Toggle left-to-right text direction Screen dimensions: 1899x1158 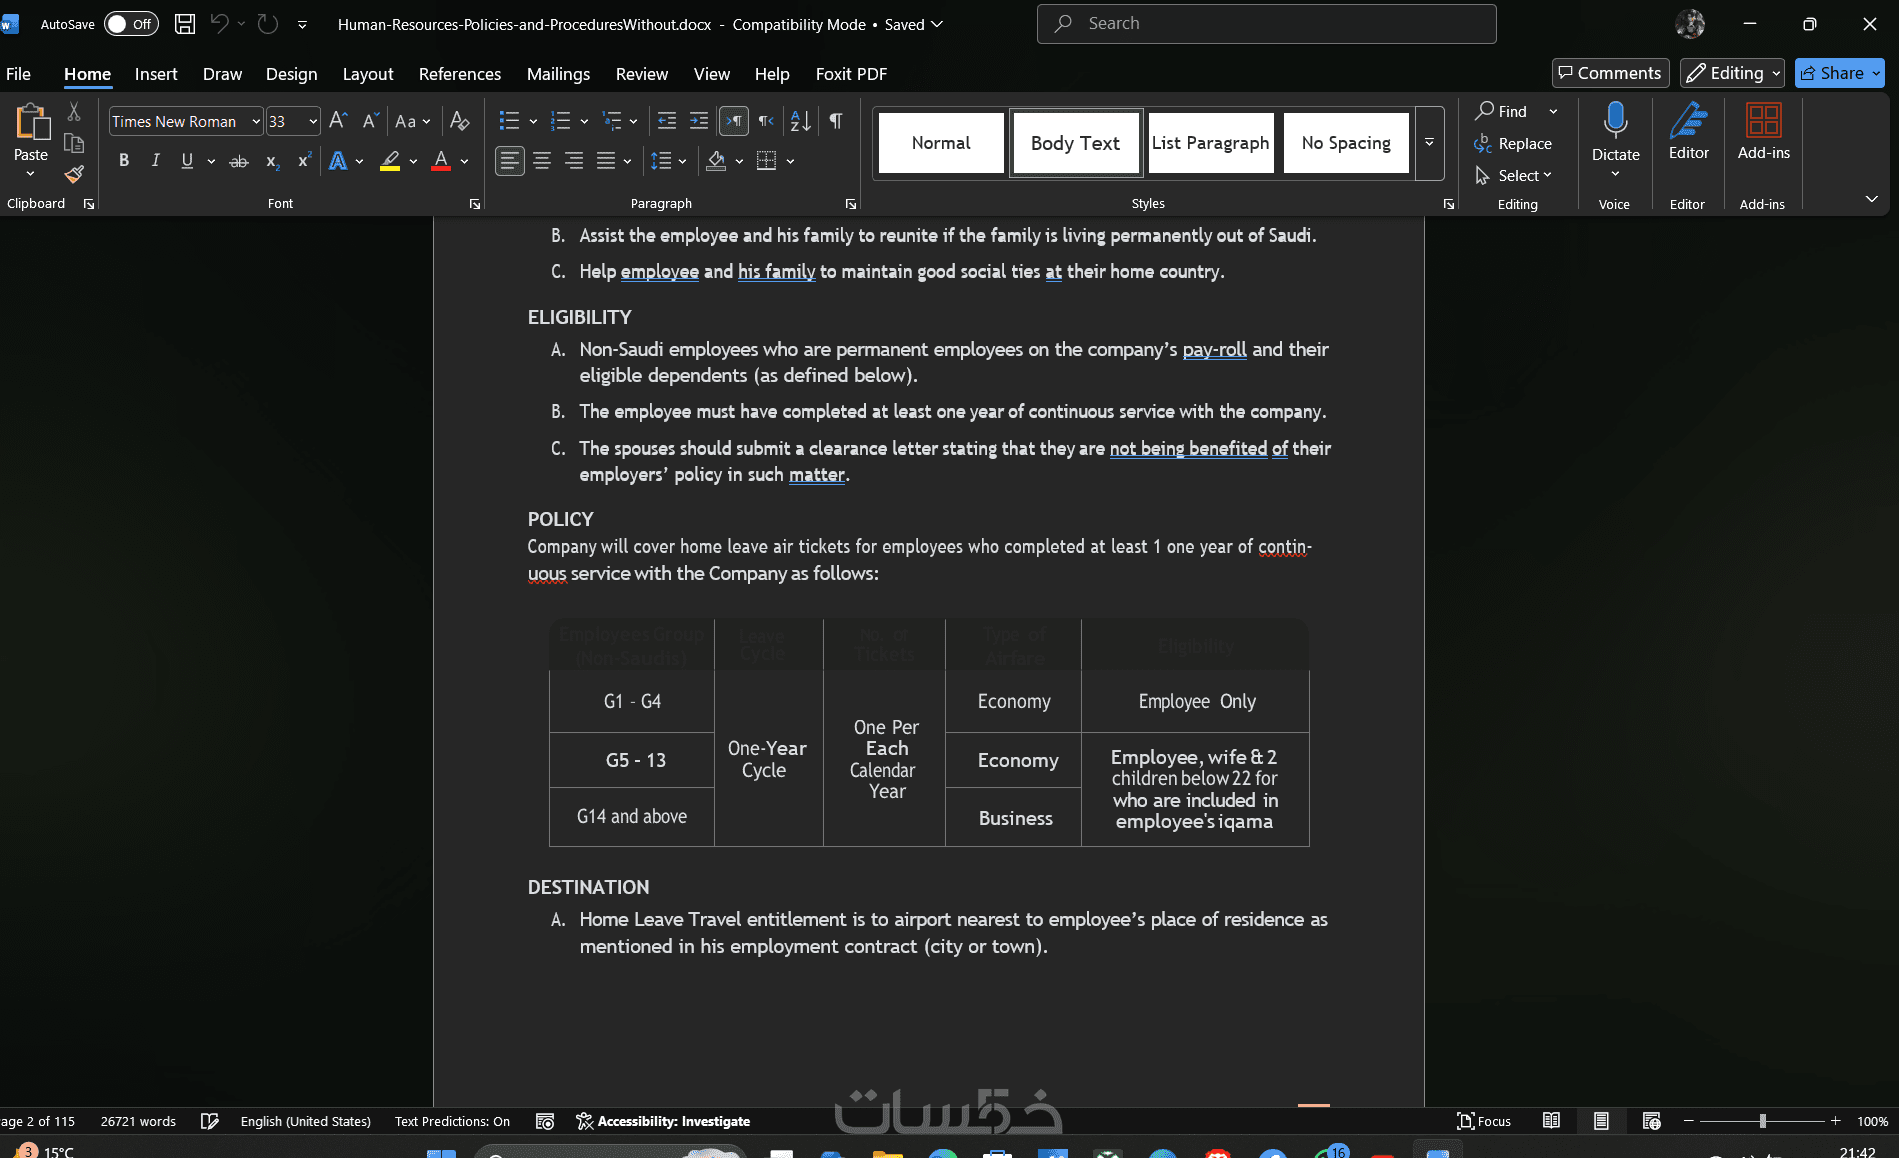(734, 121)
